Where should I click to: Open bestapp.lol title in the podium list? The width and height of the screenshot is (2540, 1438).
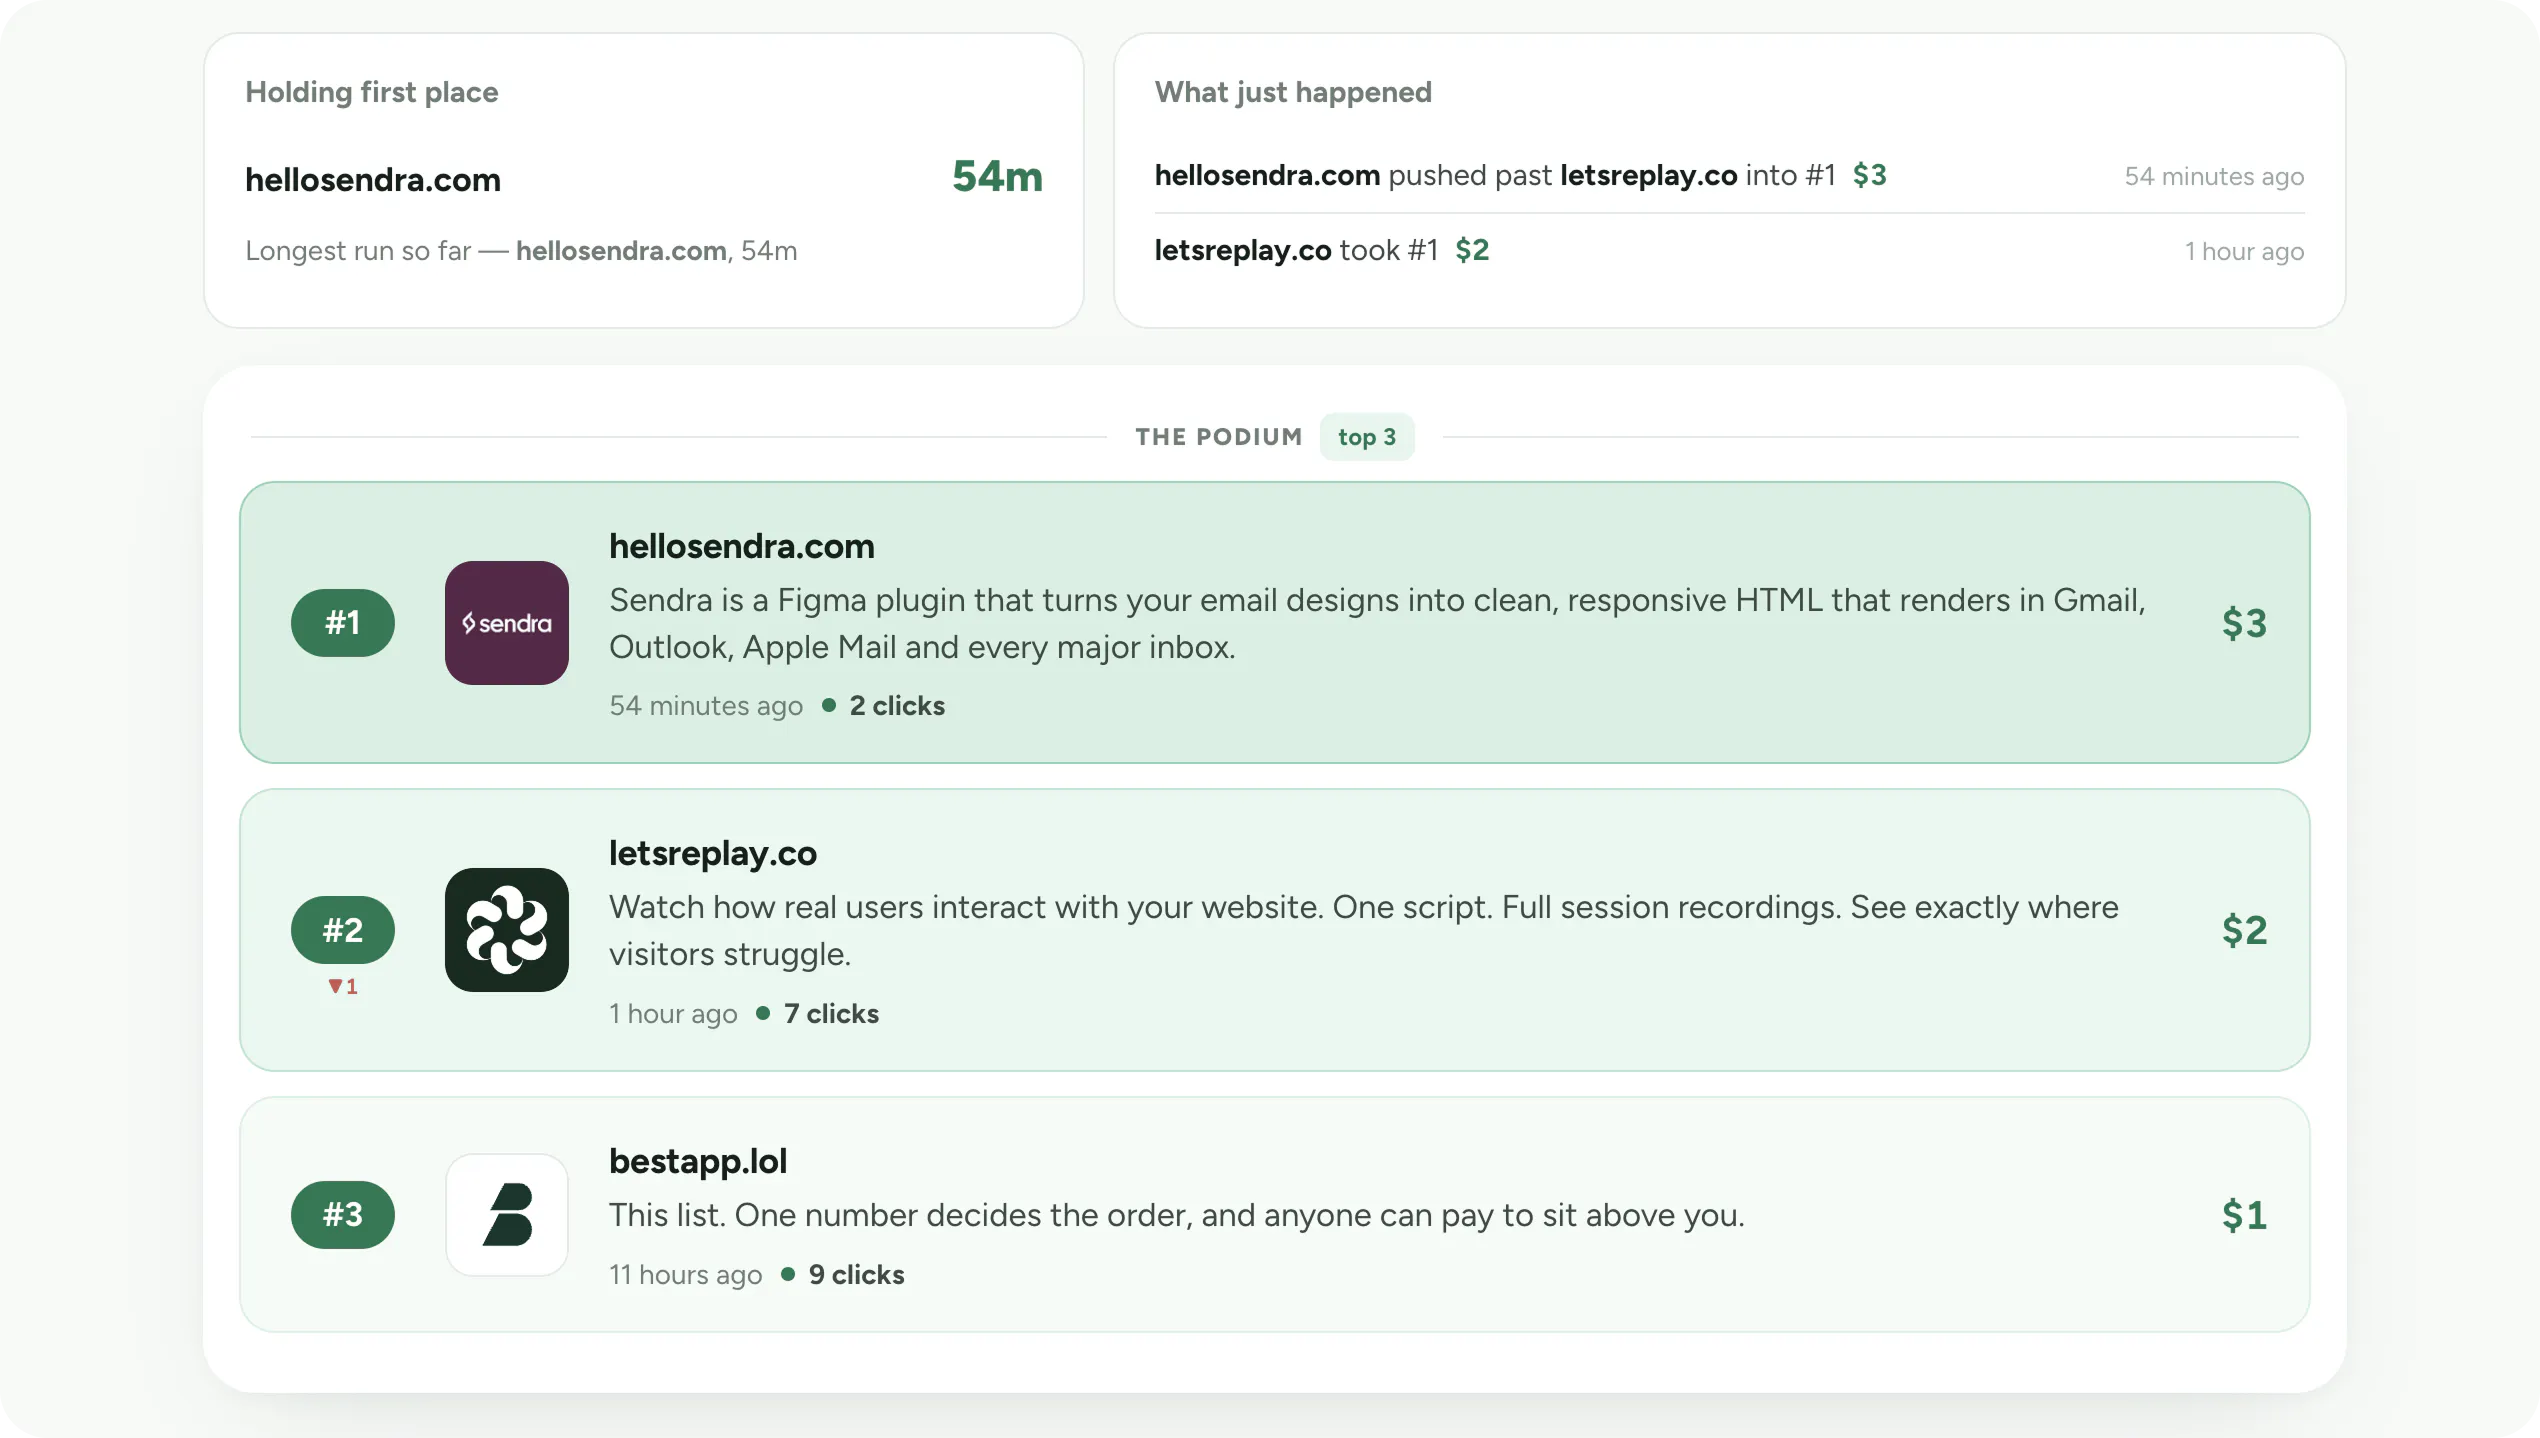(698, 1161)
